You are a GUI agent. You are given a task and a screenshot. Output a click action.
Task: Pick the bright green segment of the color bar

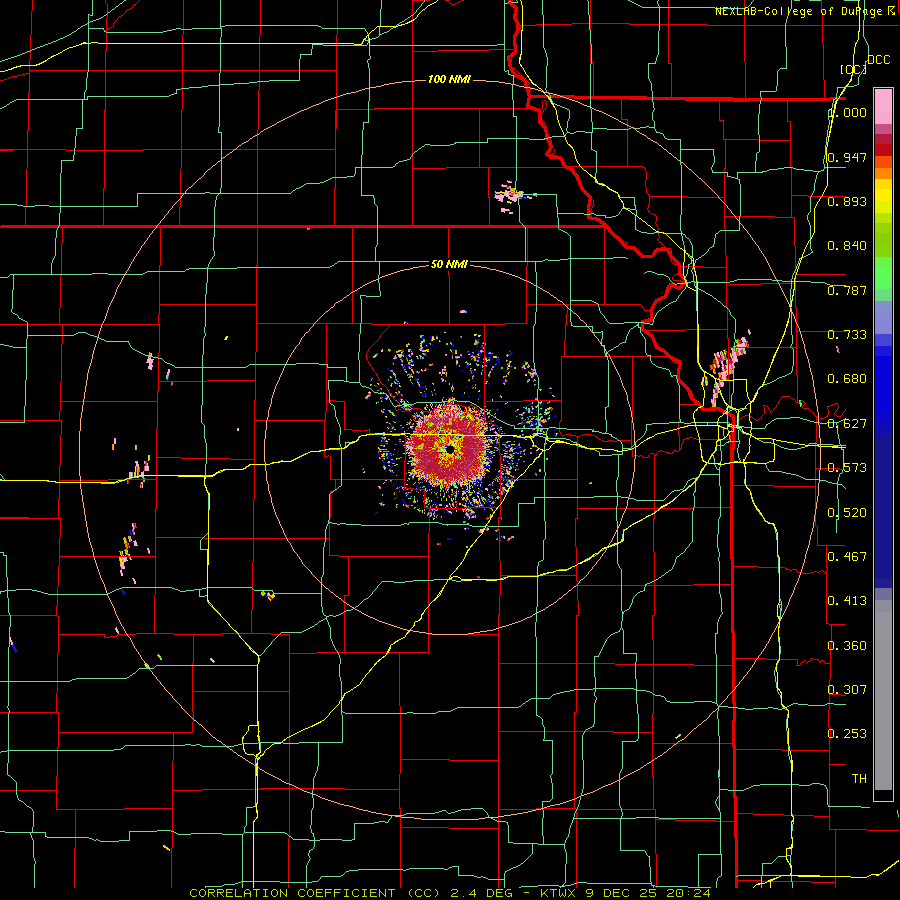[883, 273]
